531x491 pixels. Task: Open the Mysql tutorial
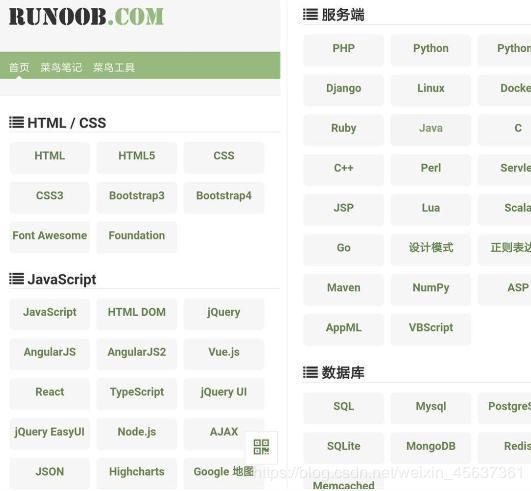(431, 407)
